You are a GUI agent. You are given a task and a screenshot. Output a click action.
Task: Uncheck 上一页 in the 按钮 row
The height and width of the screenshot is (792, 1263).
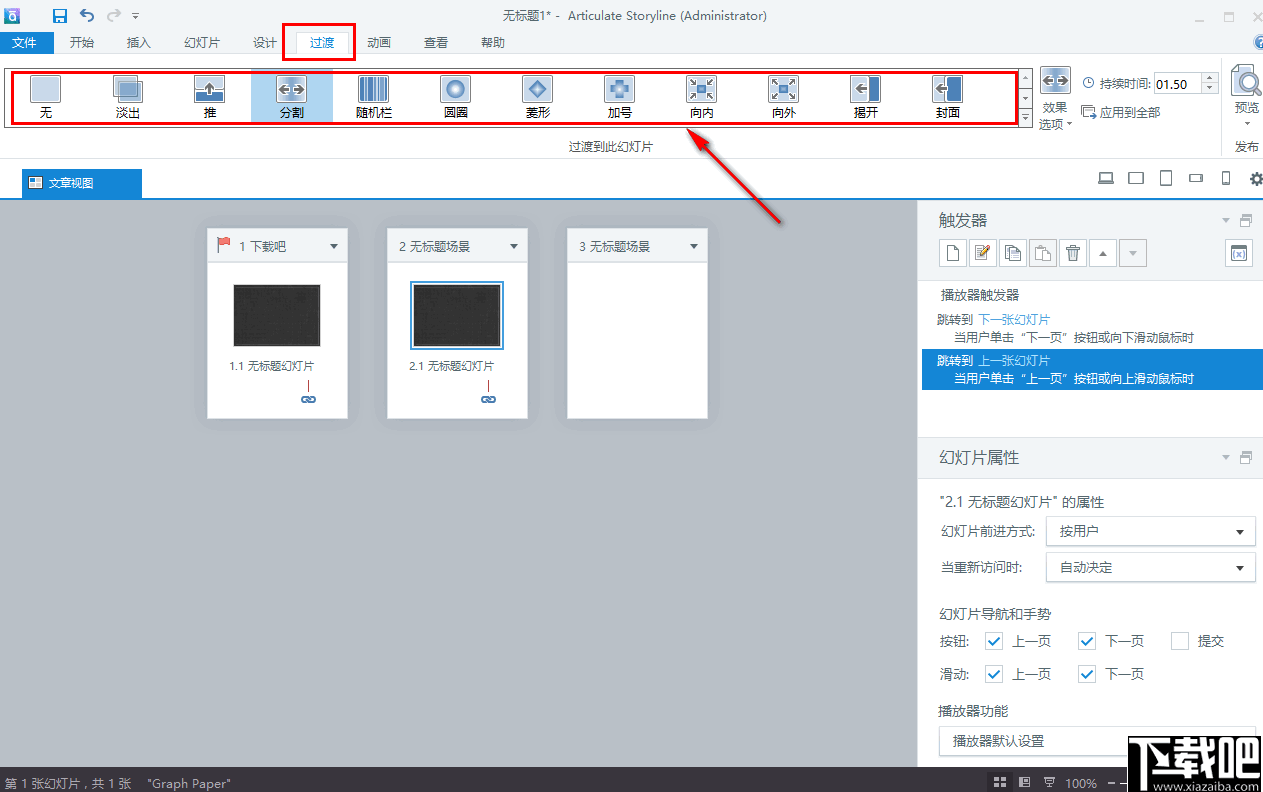993,641
